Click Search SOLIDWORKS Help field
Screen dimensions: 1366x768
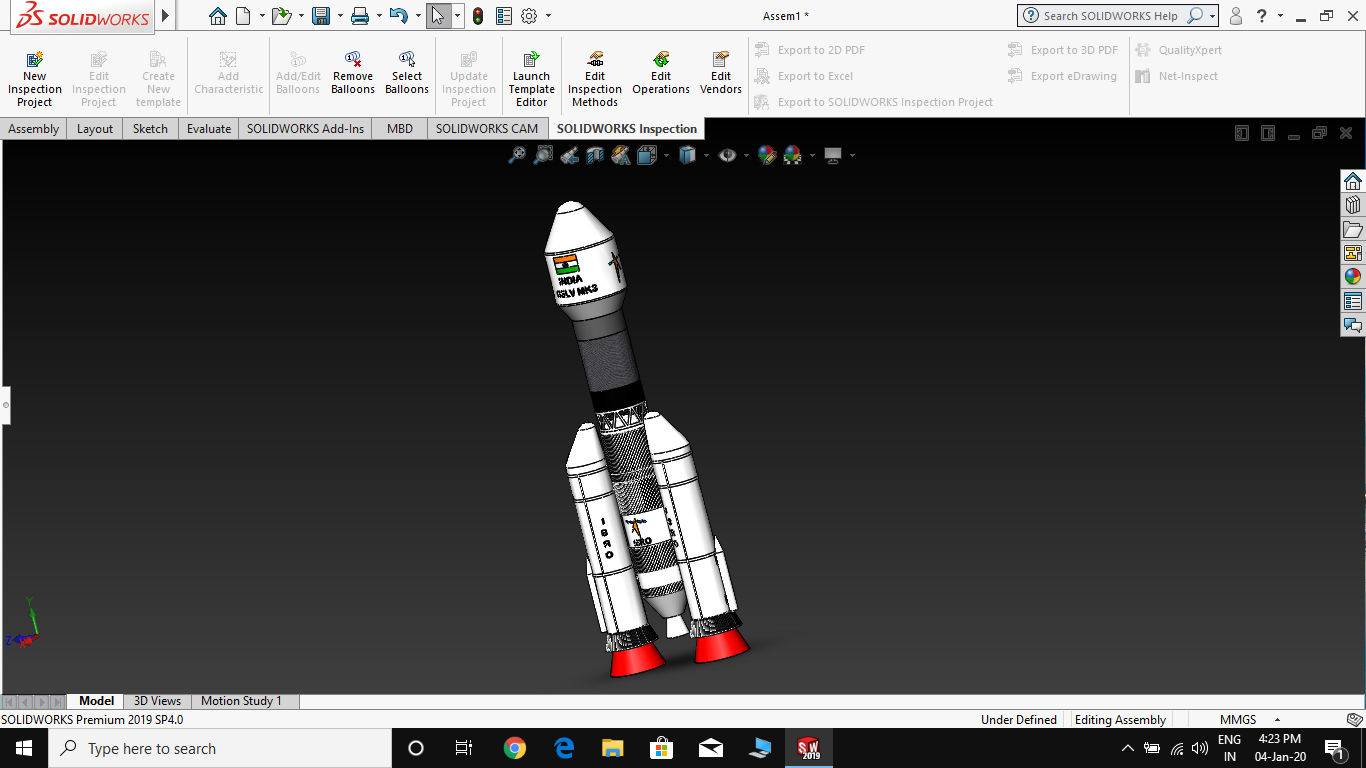click(x=1110, y=16)
